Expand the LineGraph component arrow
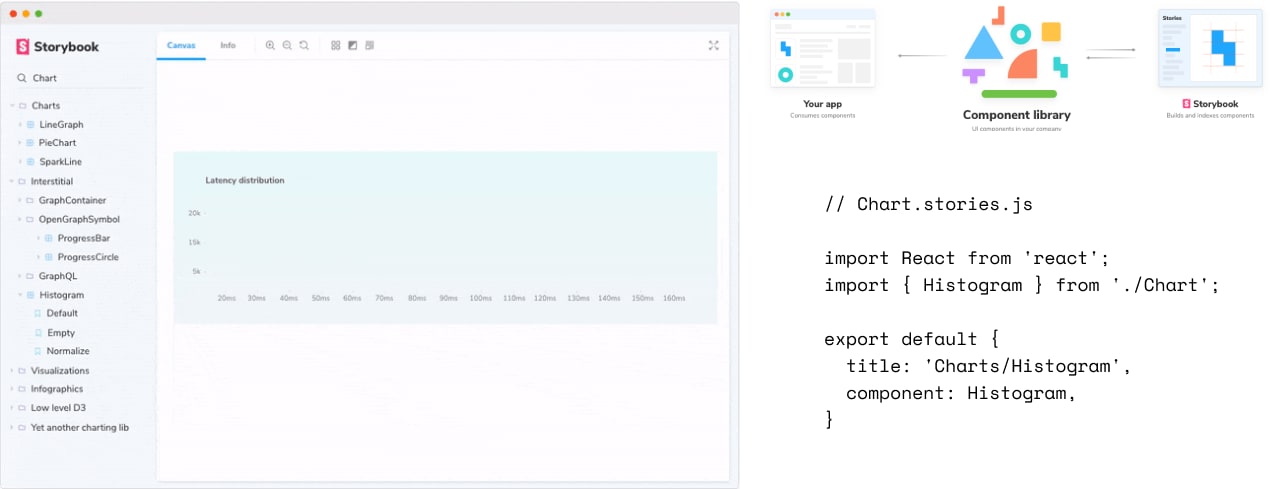The image size is (1280, 489). (20, 125)
